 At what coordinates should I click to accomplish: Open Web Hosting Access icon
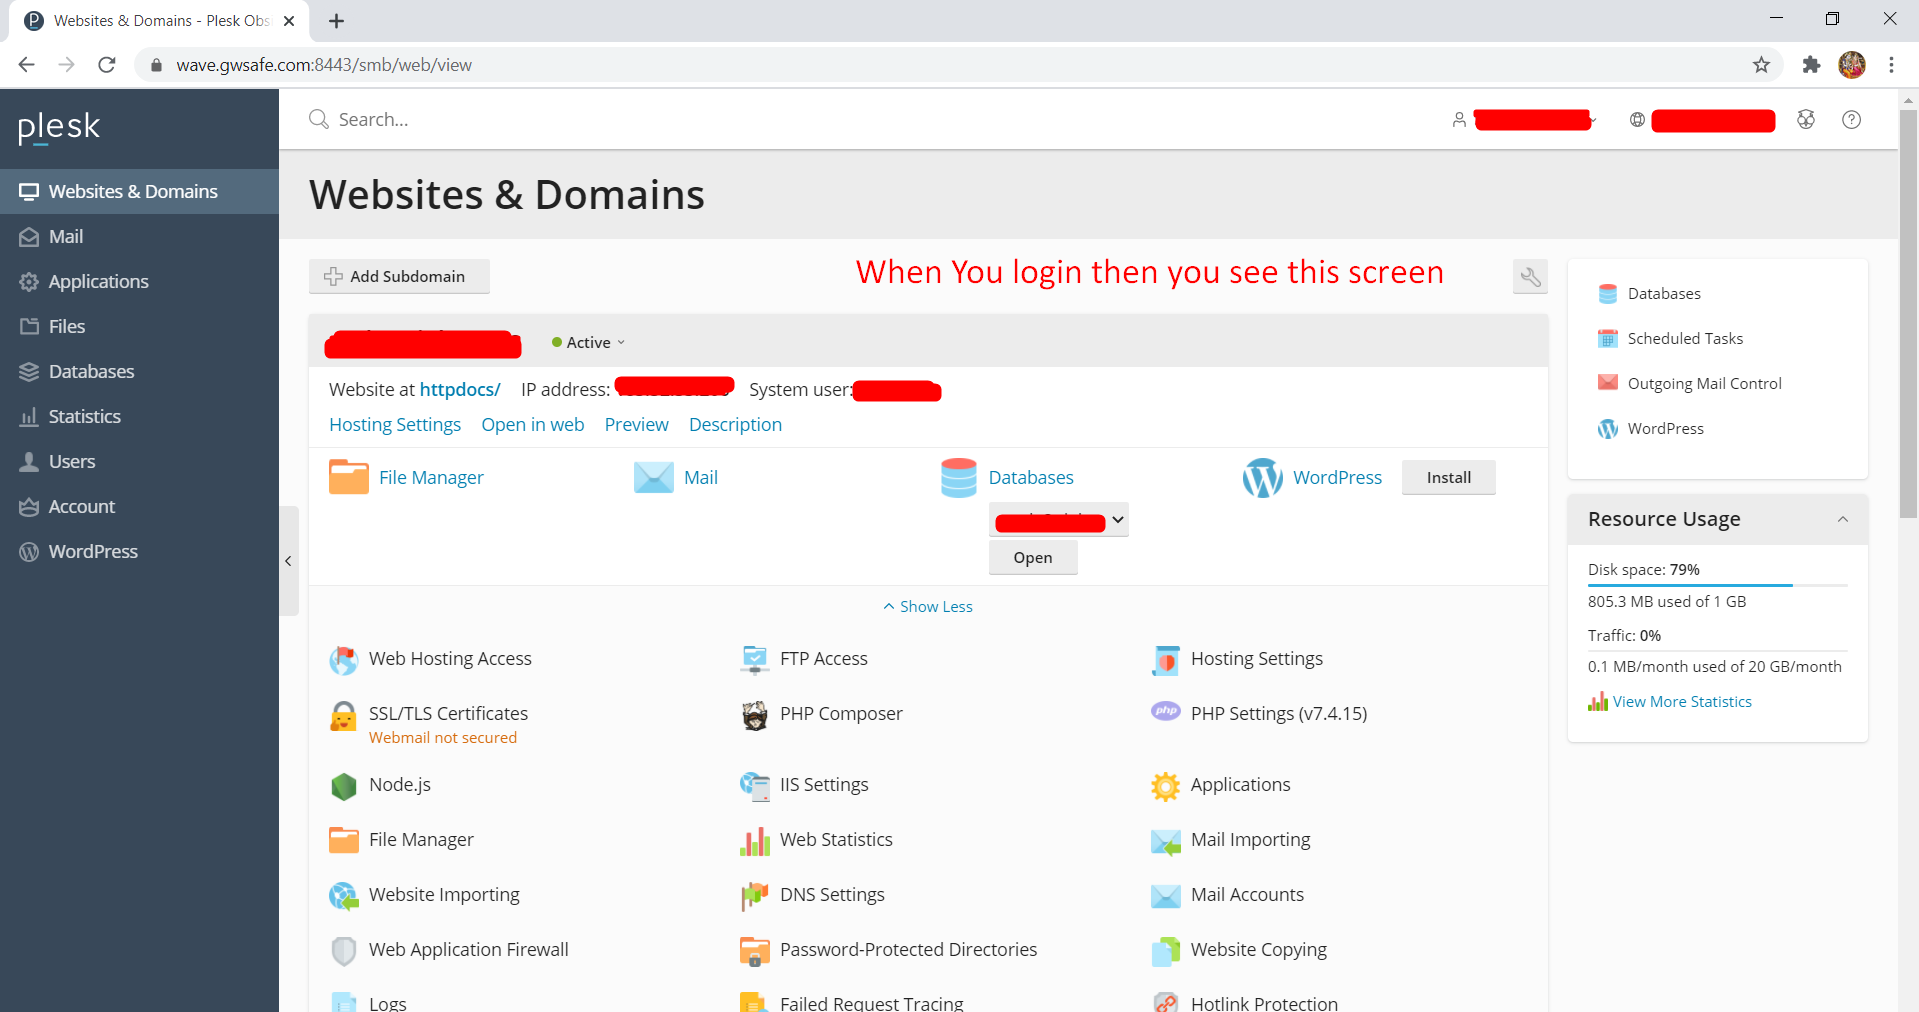click(x=343, y=660)
